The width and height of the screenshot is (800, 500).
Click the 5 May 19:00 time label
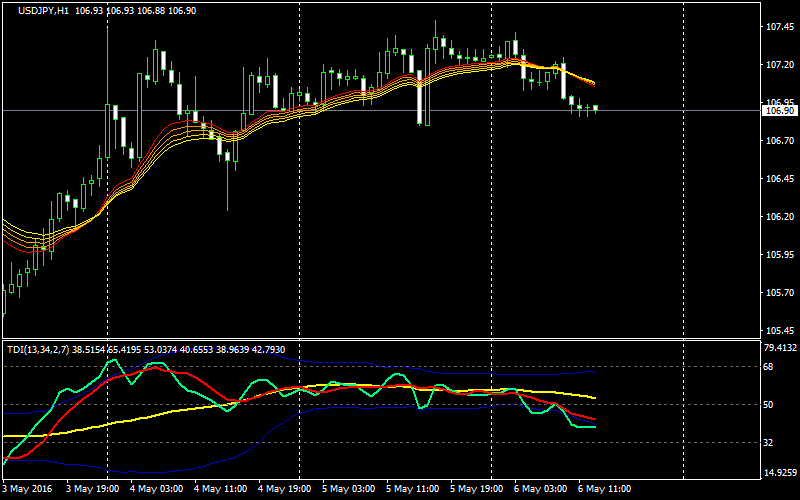(477, 489)
